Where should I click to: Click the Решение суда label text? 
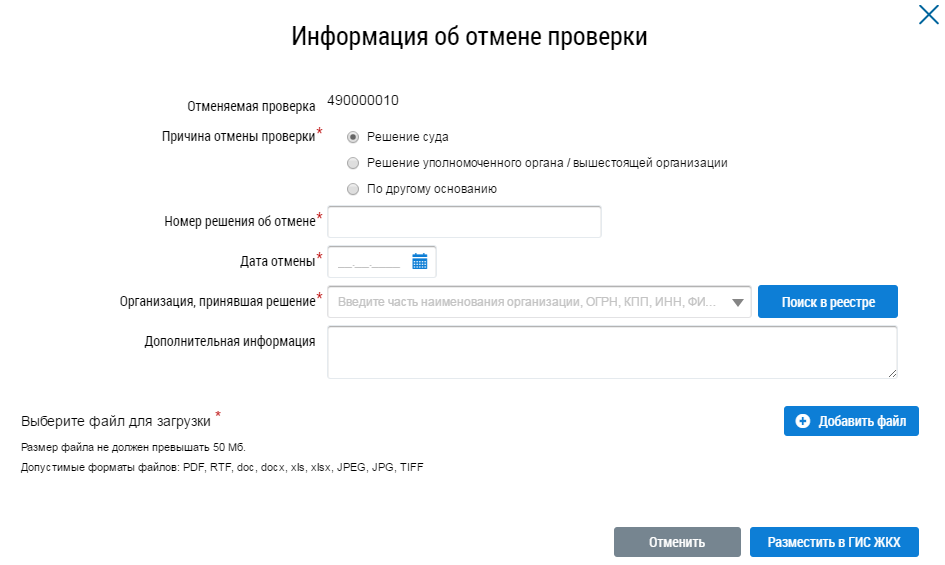[407, 137]
